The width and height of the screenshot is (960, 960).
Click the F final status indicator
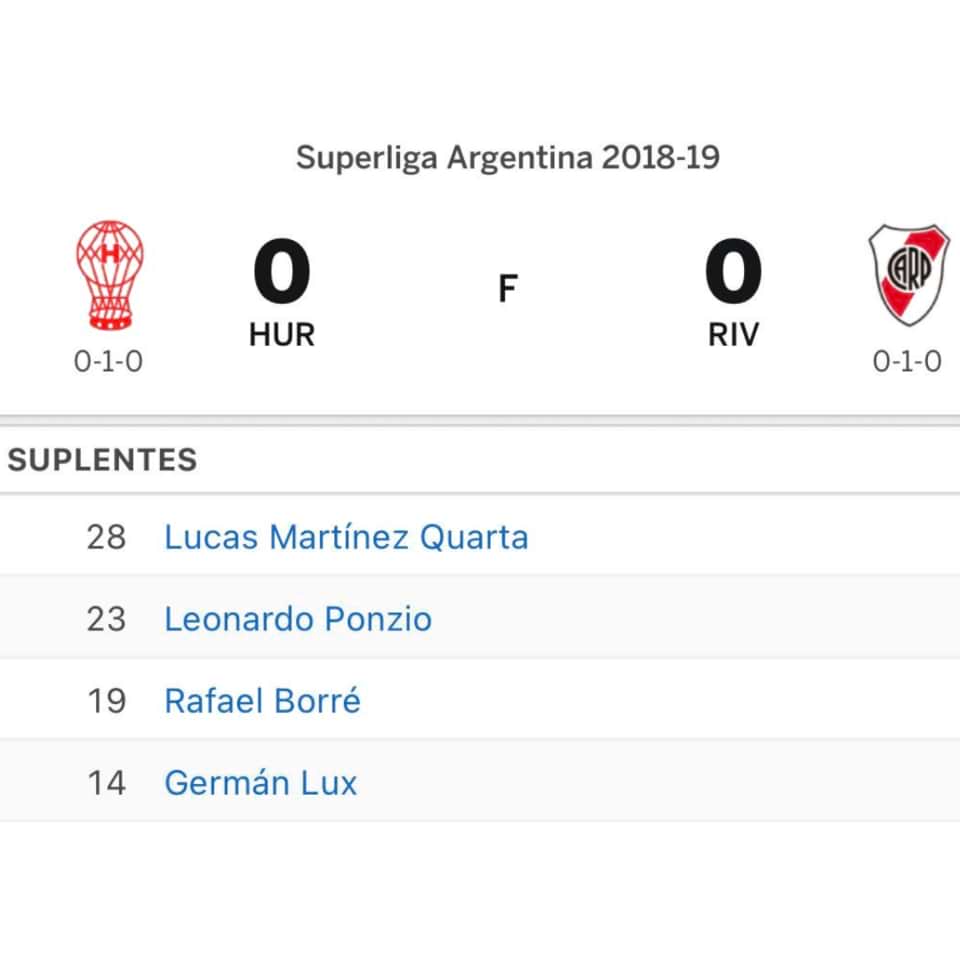tap(508, 290)
